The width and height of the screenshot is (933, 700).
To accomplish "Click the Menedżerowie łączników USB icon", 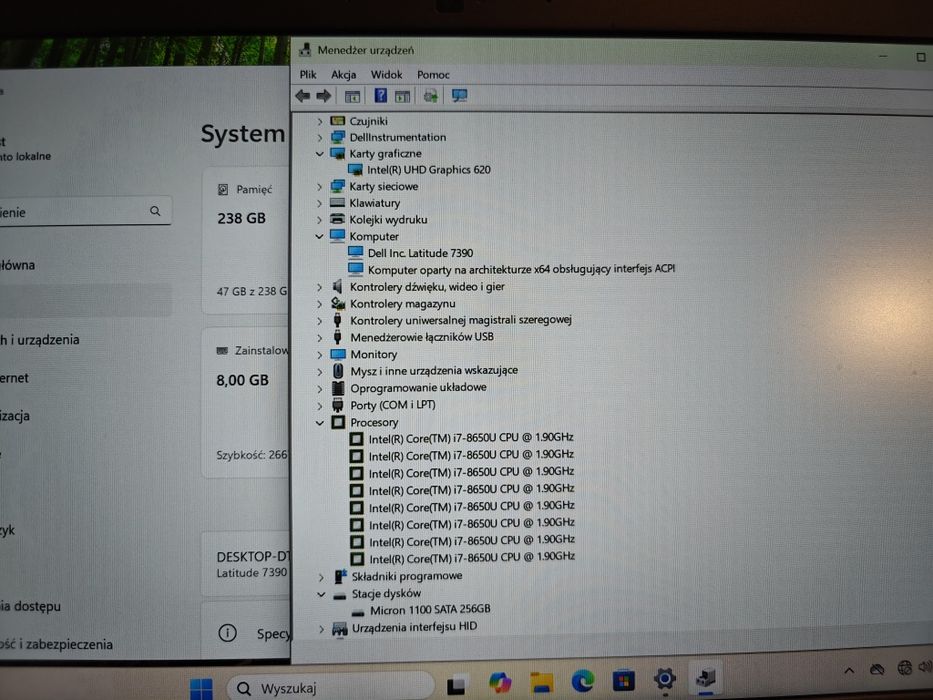I will coord(337,338).
